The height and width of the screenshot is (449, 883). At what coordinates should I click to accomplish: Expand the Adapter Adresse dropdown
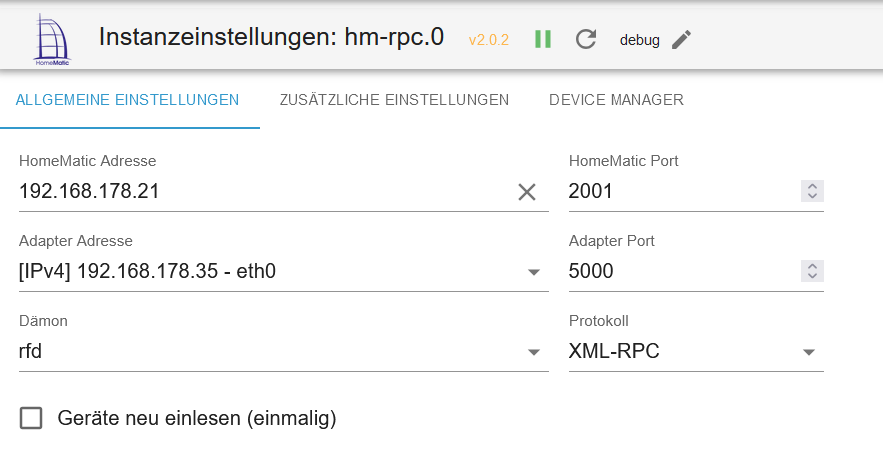tap(533, 272)
